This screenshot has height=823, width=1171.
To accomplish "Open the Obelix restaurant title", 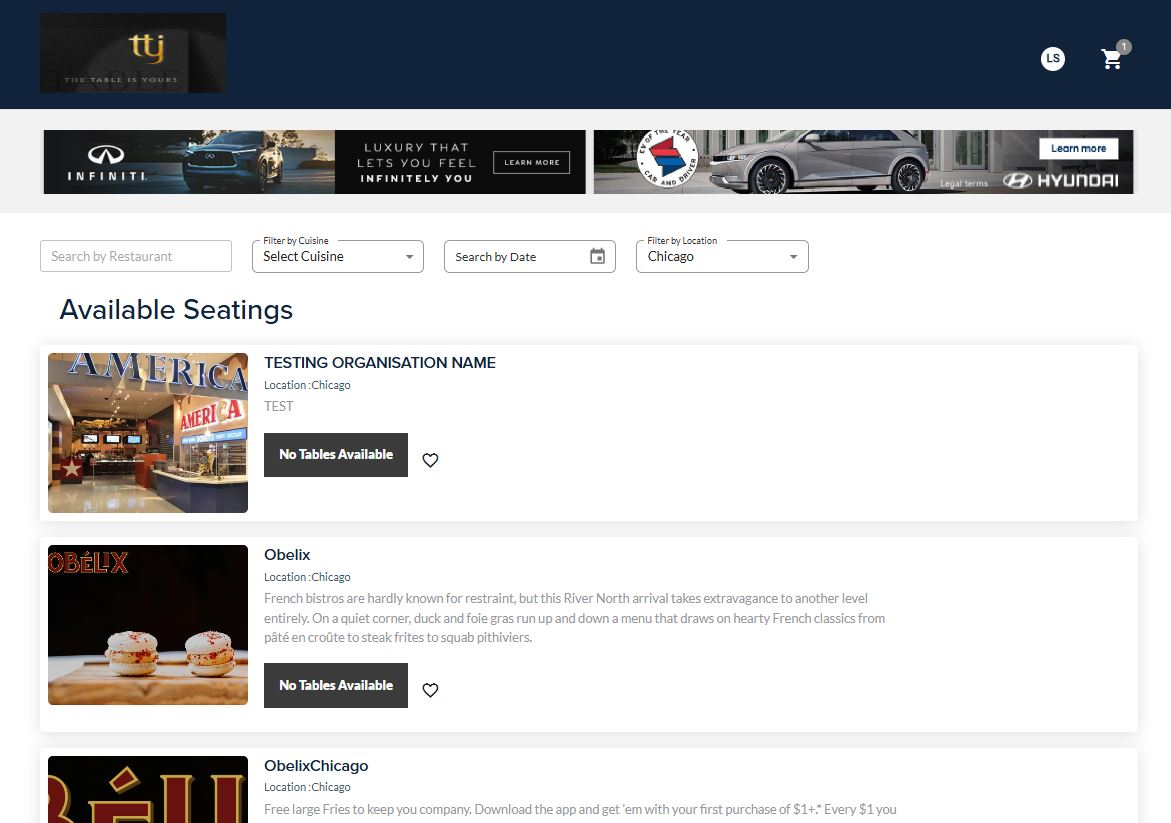I will click(x=287, y=555).
